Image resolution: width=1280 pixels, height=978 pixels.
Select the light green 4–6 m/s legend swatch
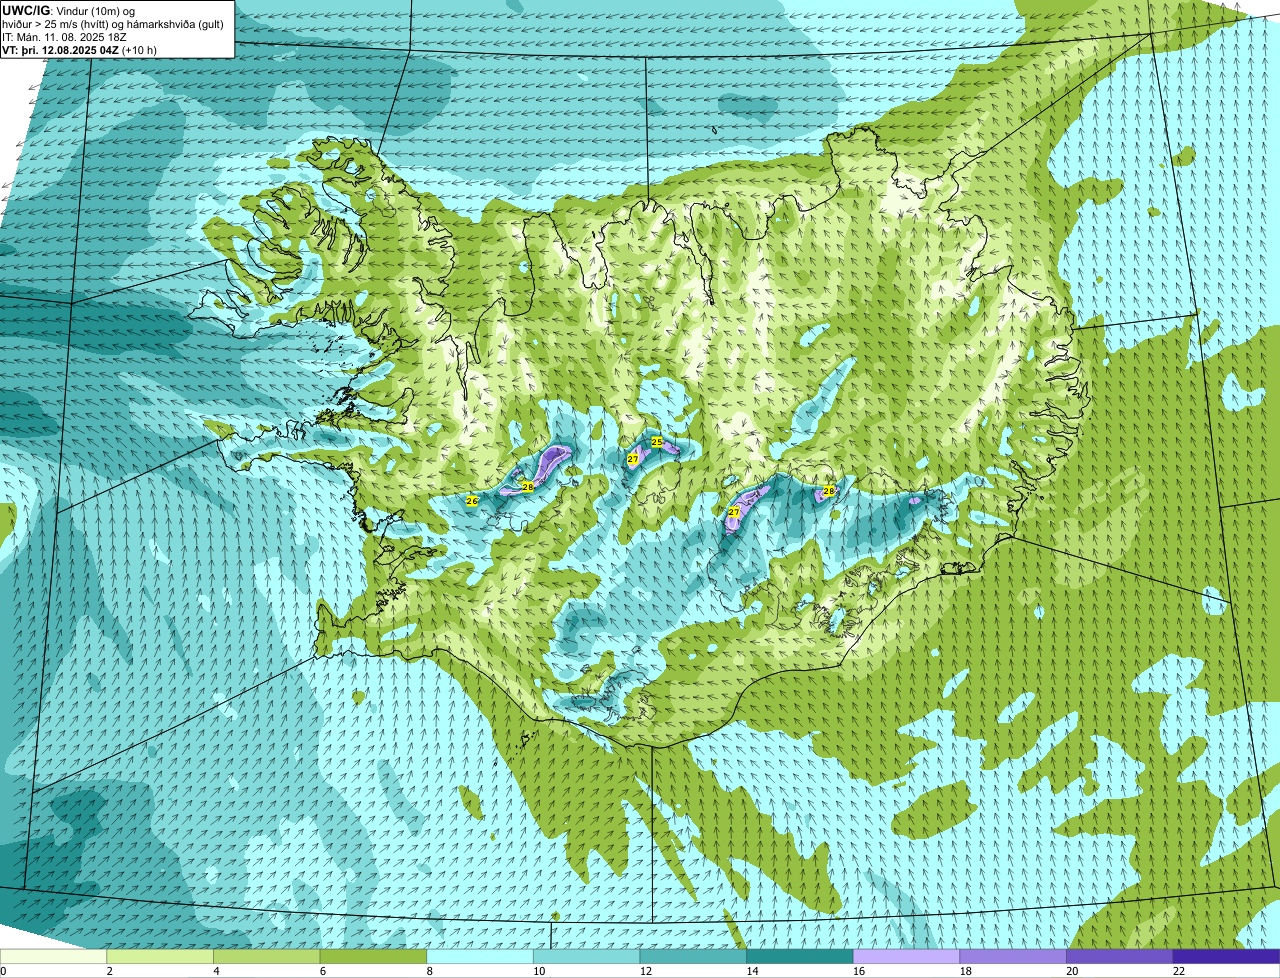(266, 956)
